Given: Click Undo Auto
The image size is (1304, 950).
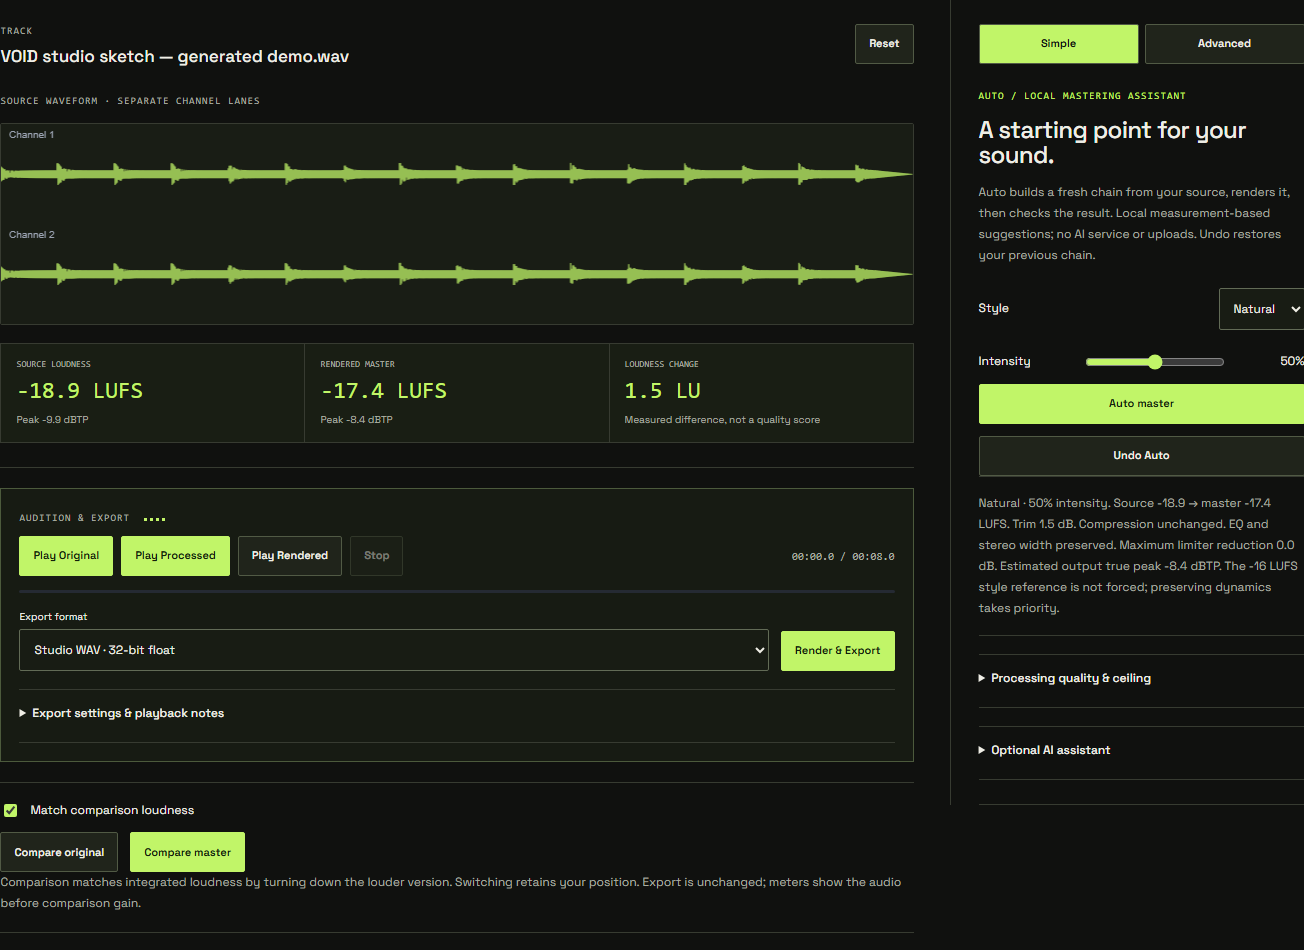Looking at the screenshot, I should [1141, 456].
